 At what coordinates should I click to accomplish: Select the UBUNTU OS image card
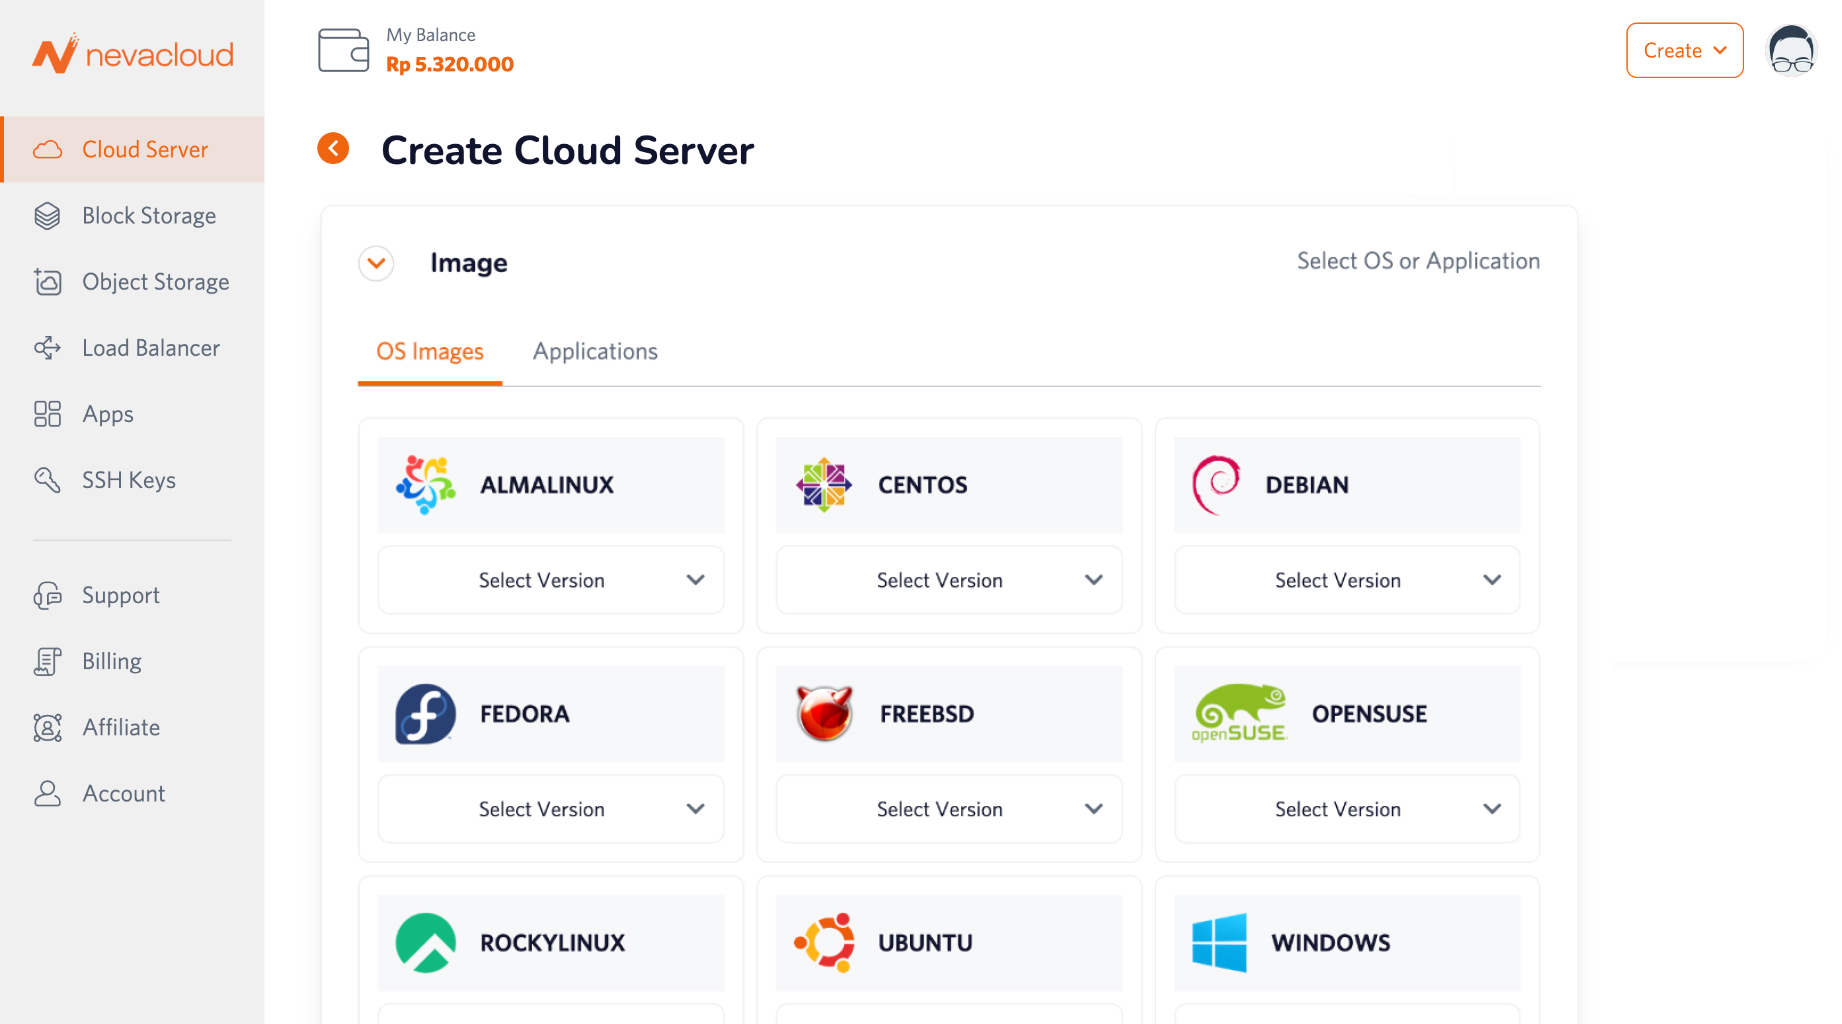948,941
